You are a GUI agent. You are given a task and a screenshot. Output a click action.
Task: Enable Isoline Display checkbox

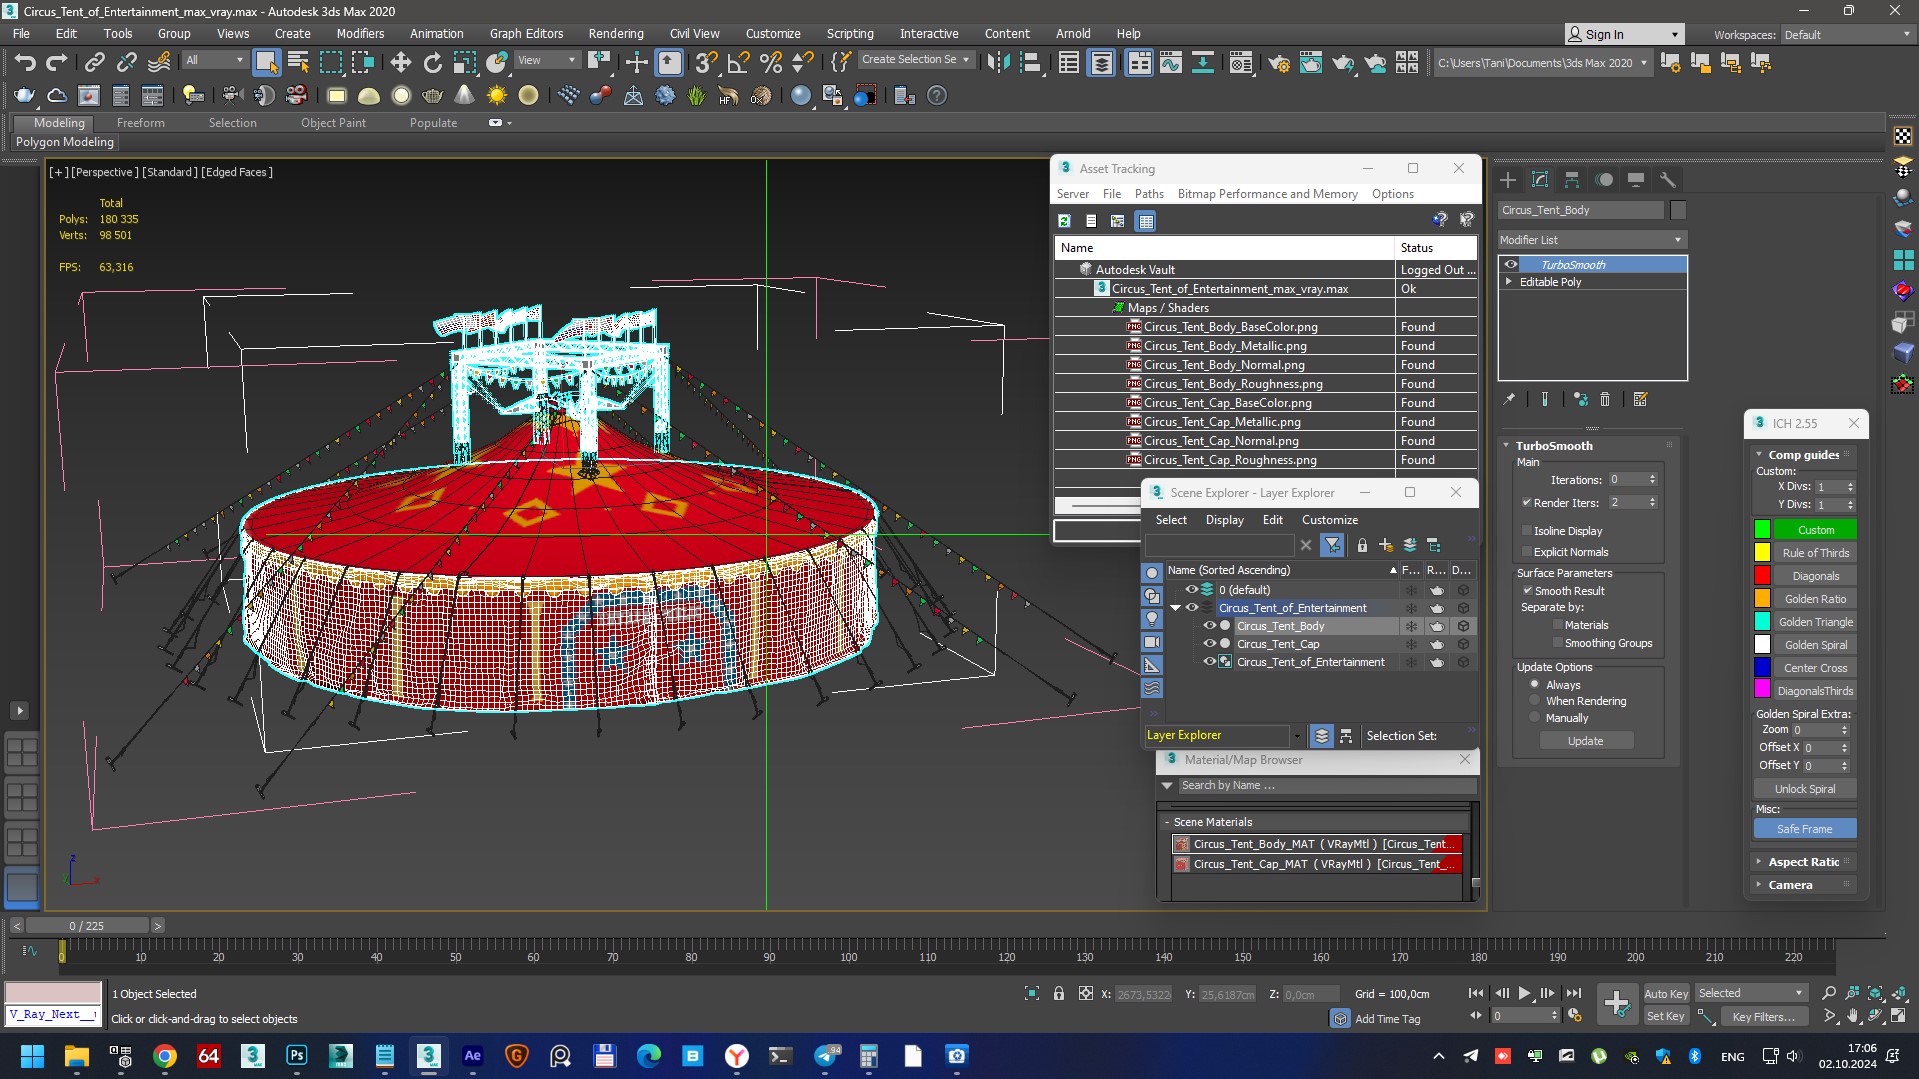(x=1526, y=531)
